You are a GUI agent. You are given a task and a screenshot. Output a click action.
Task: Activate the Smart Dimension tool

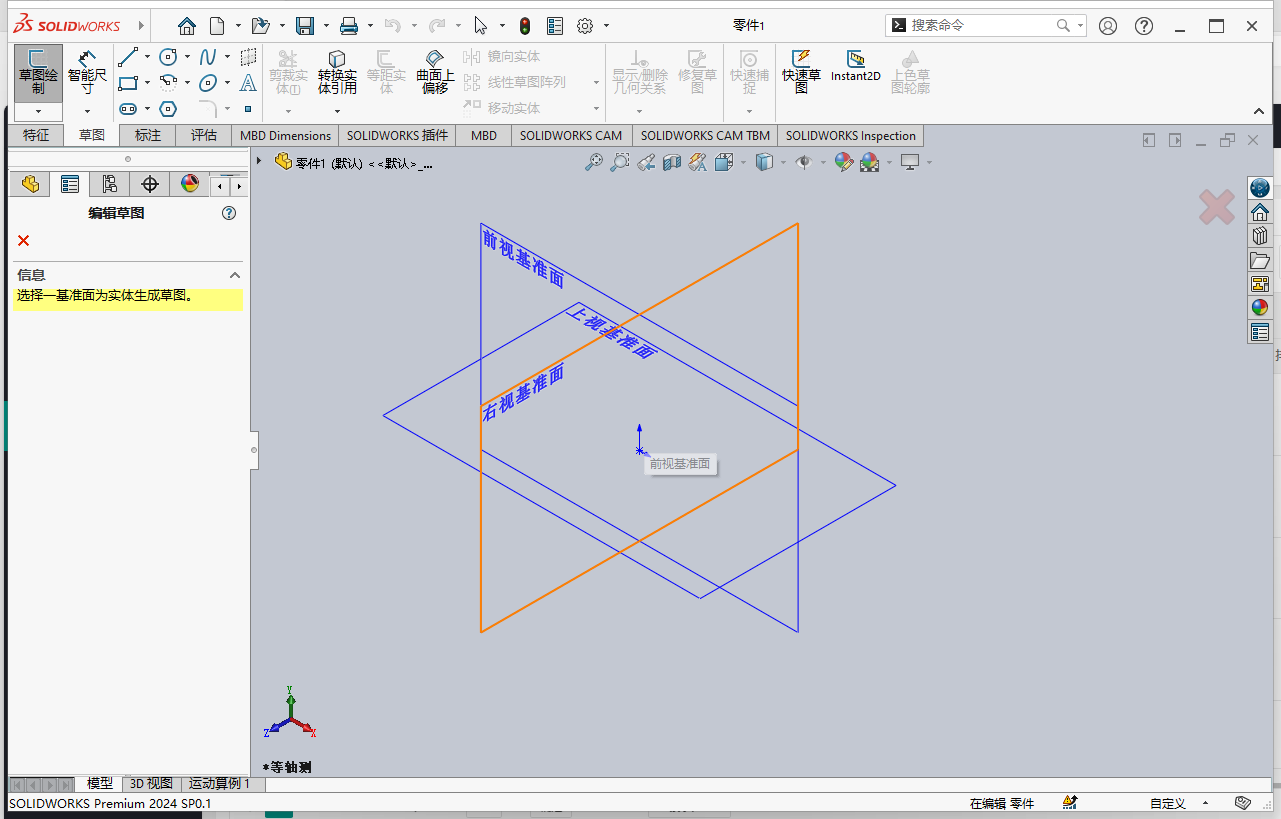pos(87,70)
